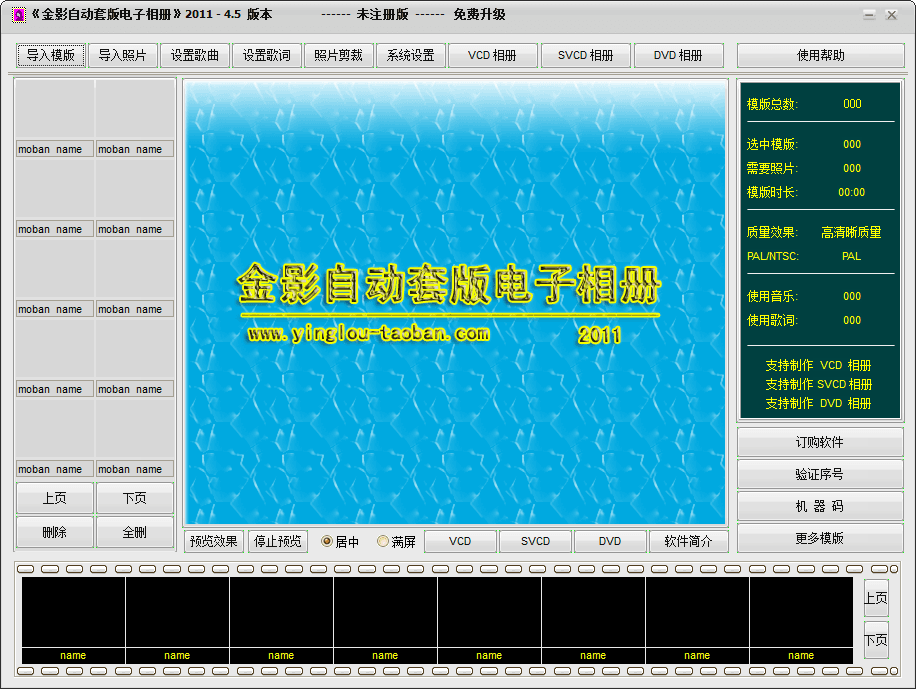Click the 模版时长 00:00 value
This screenshot has height=689, width=916.
pyautogui.click(x=851, y=192)
